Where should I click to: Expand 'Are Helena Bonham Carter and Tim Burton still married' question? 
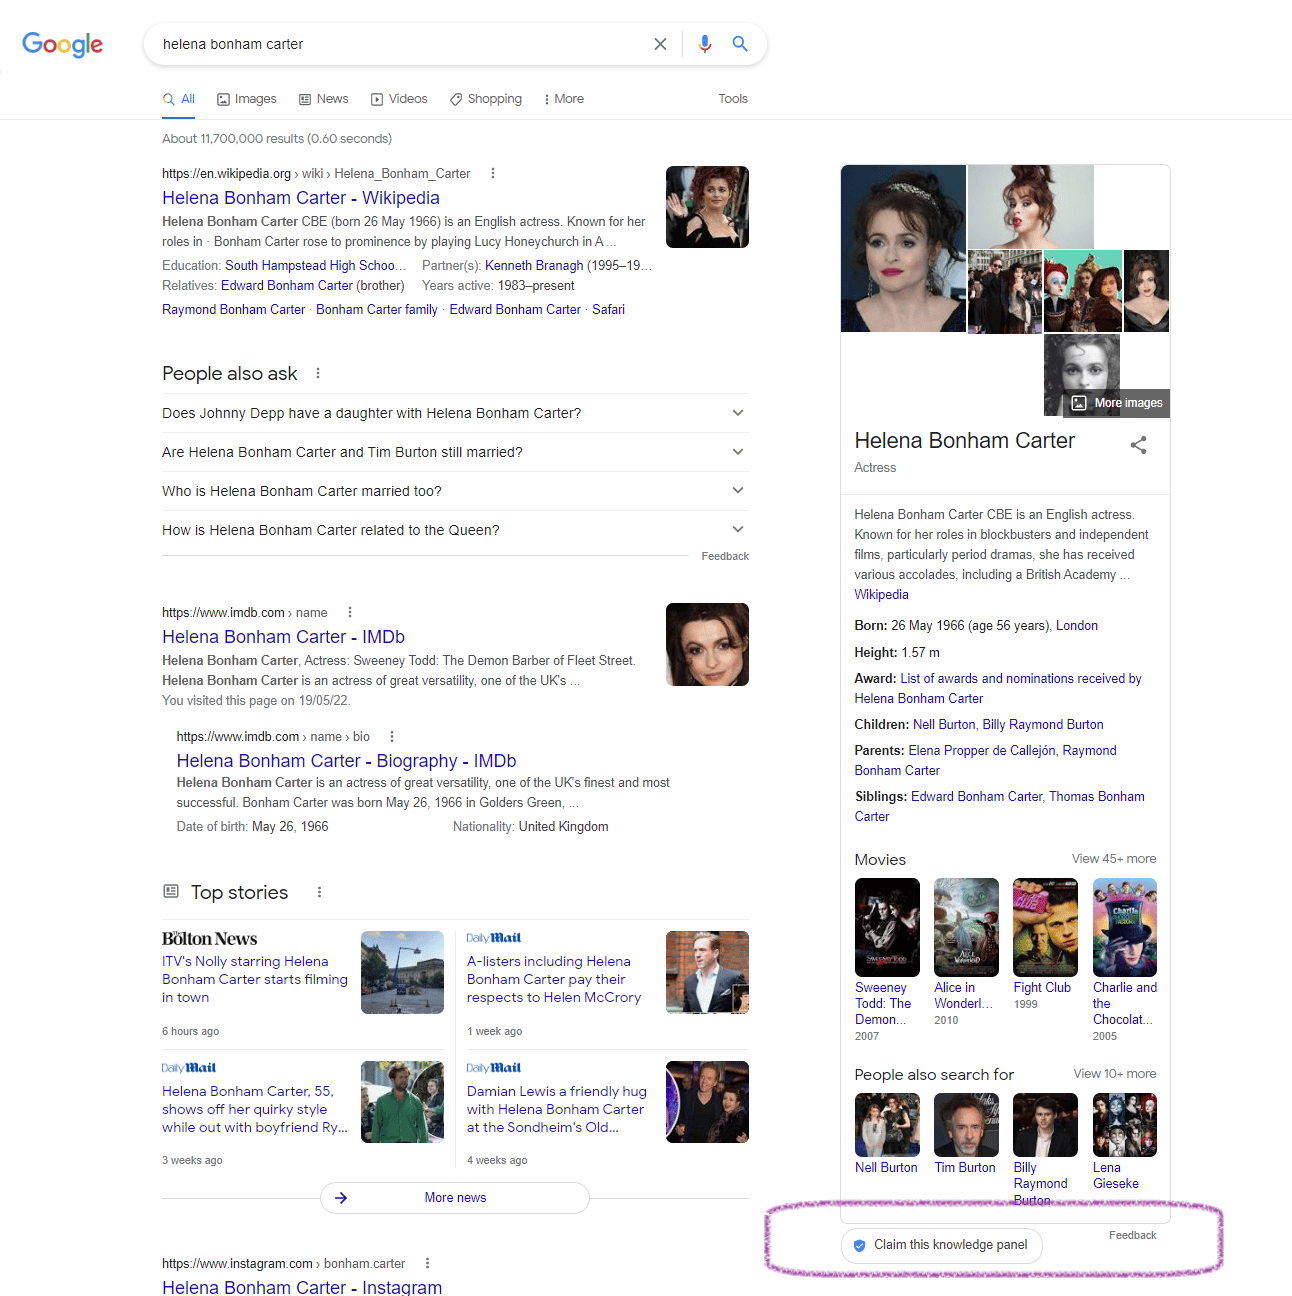pyautogui.click(x=455, y=452)
